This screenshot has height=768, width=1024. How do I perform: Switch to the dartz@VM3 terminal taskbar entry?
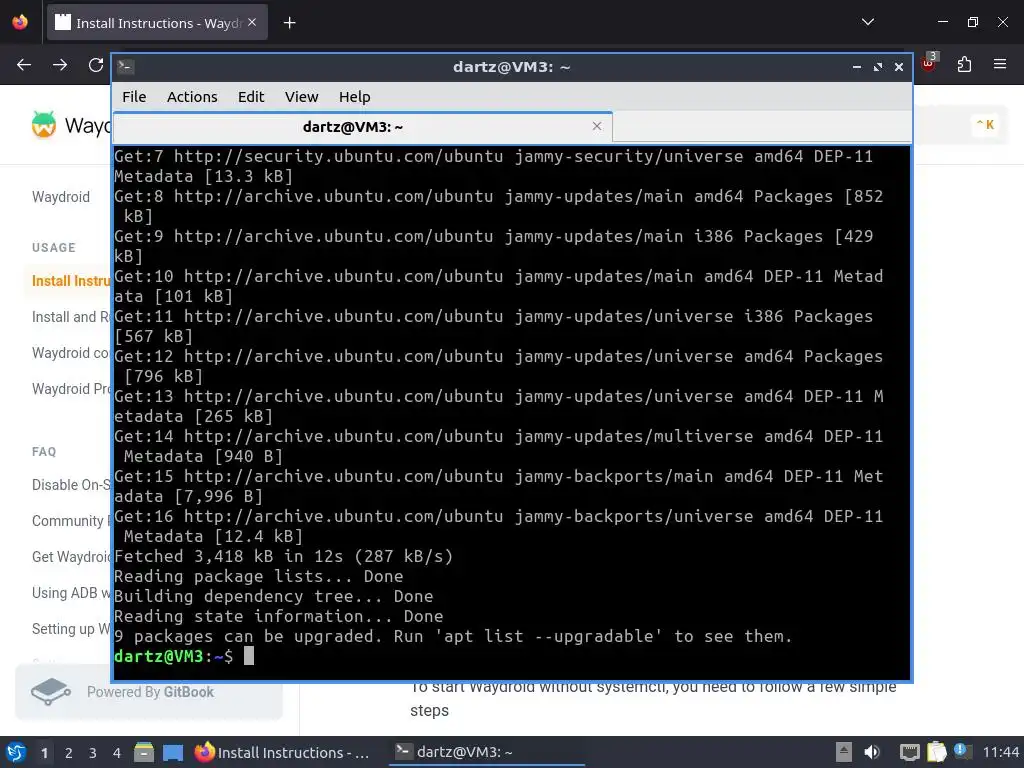[486, 752]
